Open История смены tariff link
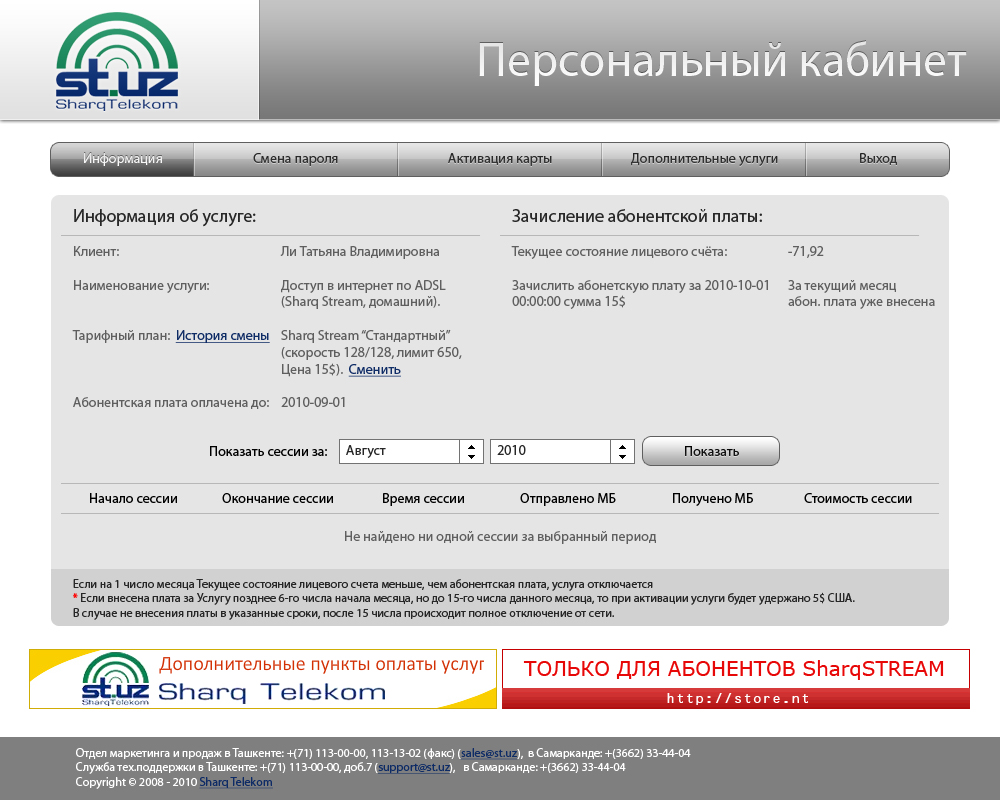Screen dimensions: 1000x800 [x=222, y=336]
